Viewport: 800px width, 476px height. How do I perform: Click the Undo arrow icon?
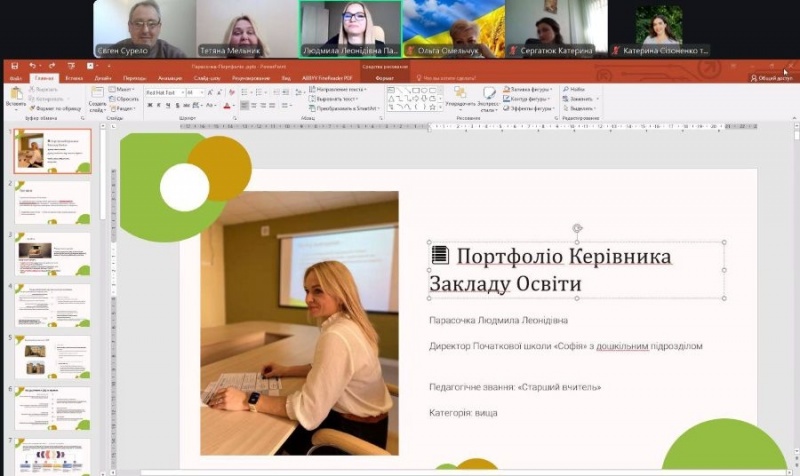[33, 66]
